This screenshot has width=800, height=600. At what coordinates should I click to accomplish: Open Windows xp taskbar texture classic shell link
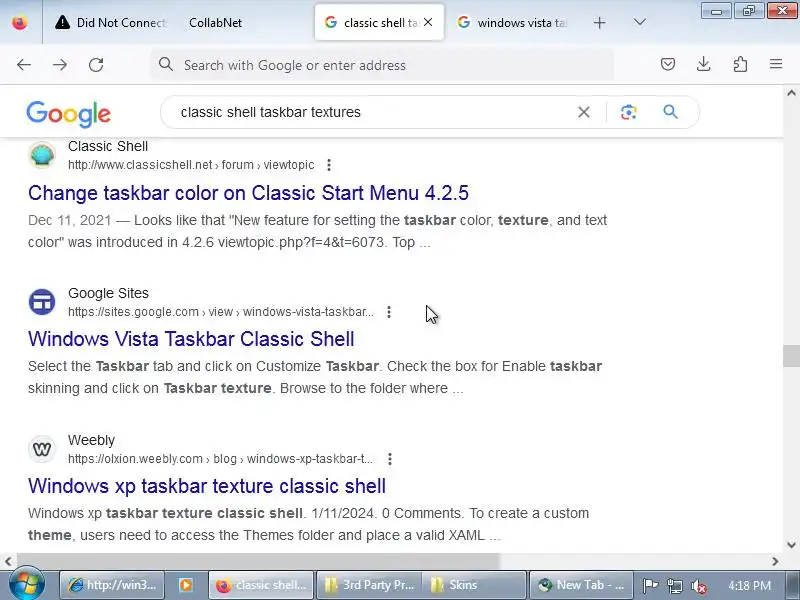coord(207,486)
